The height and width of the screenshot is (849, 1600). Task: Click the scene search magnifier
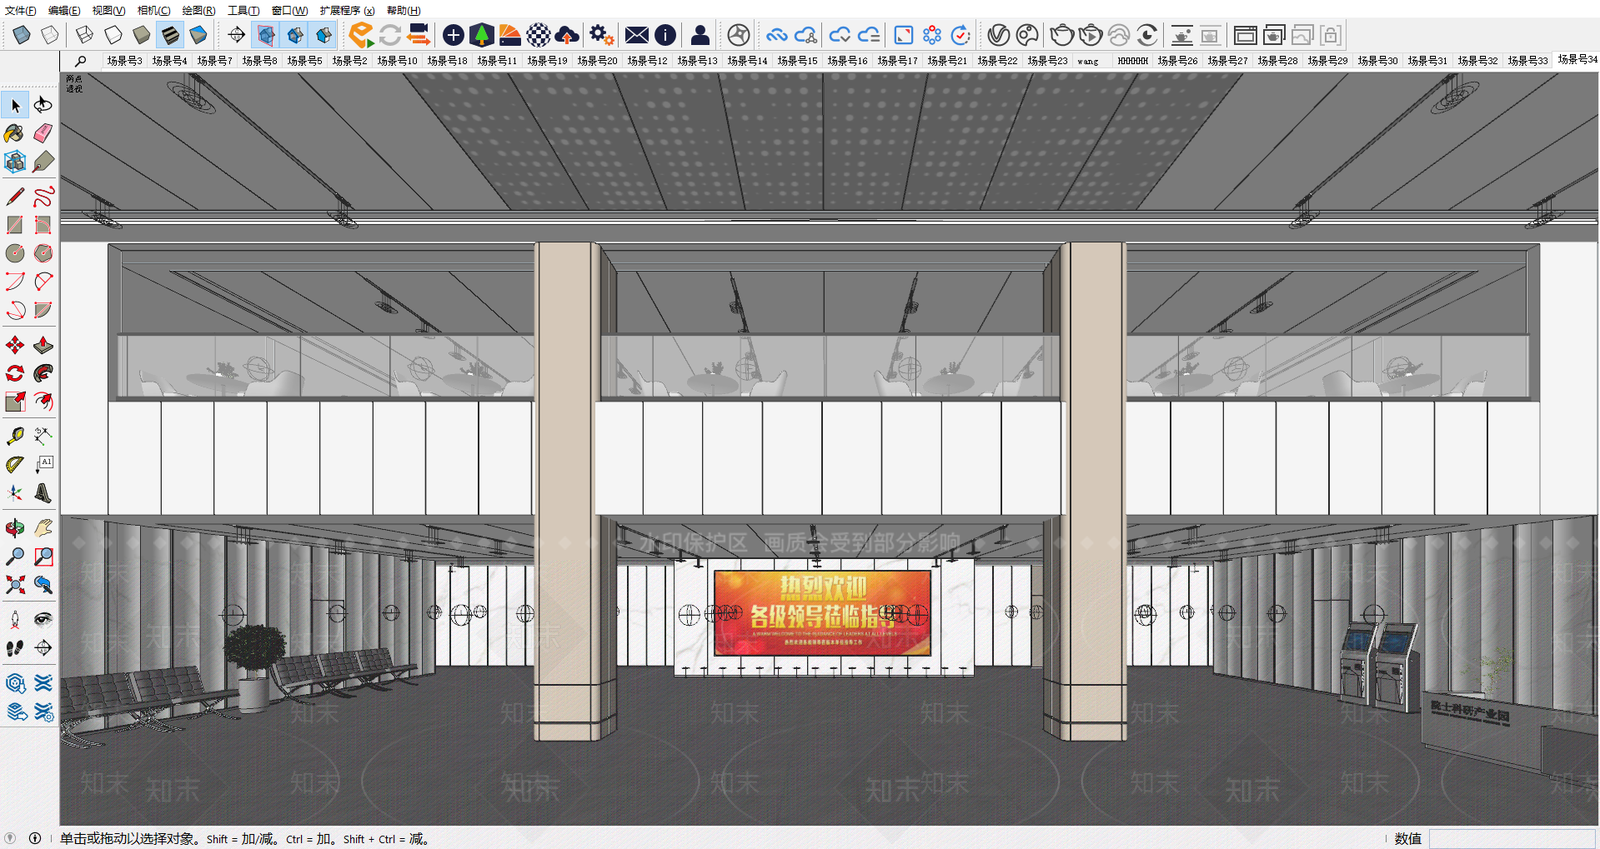click(x=81, y=61)
